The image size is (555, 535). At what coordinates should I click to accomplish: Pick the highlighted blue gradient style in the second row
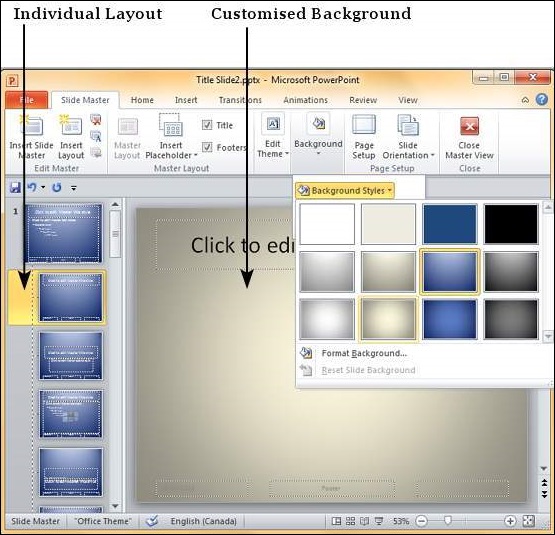(450, 272)
